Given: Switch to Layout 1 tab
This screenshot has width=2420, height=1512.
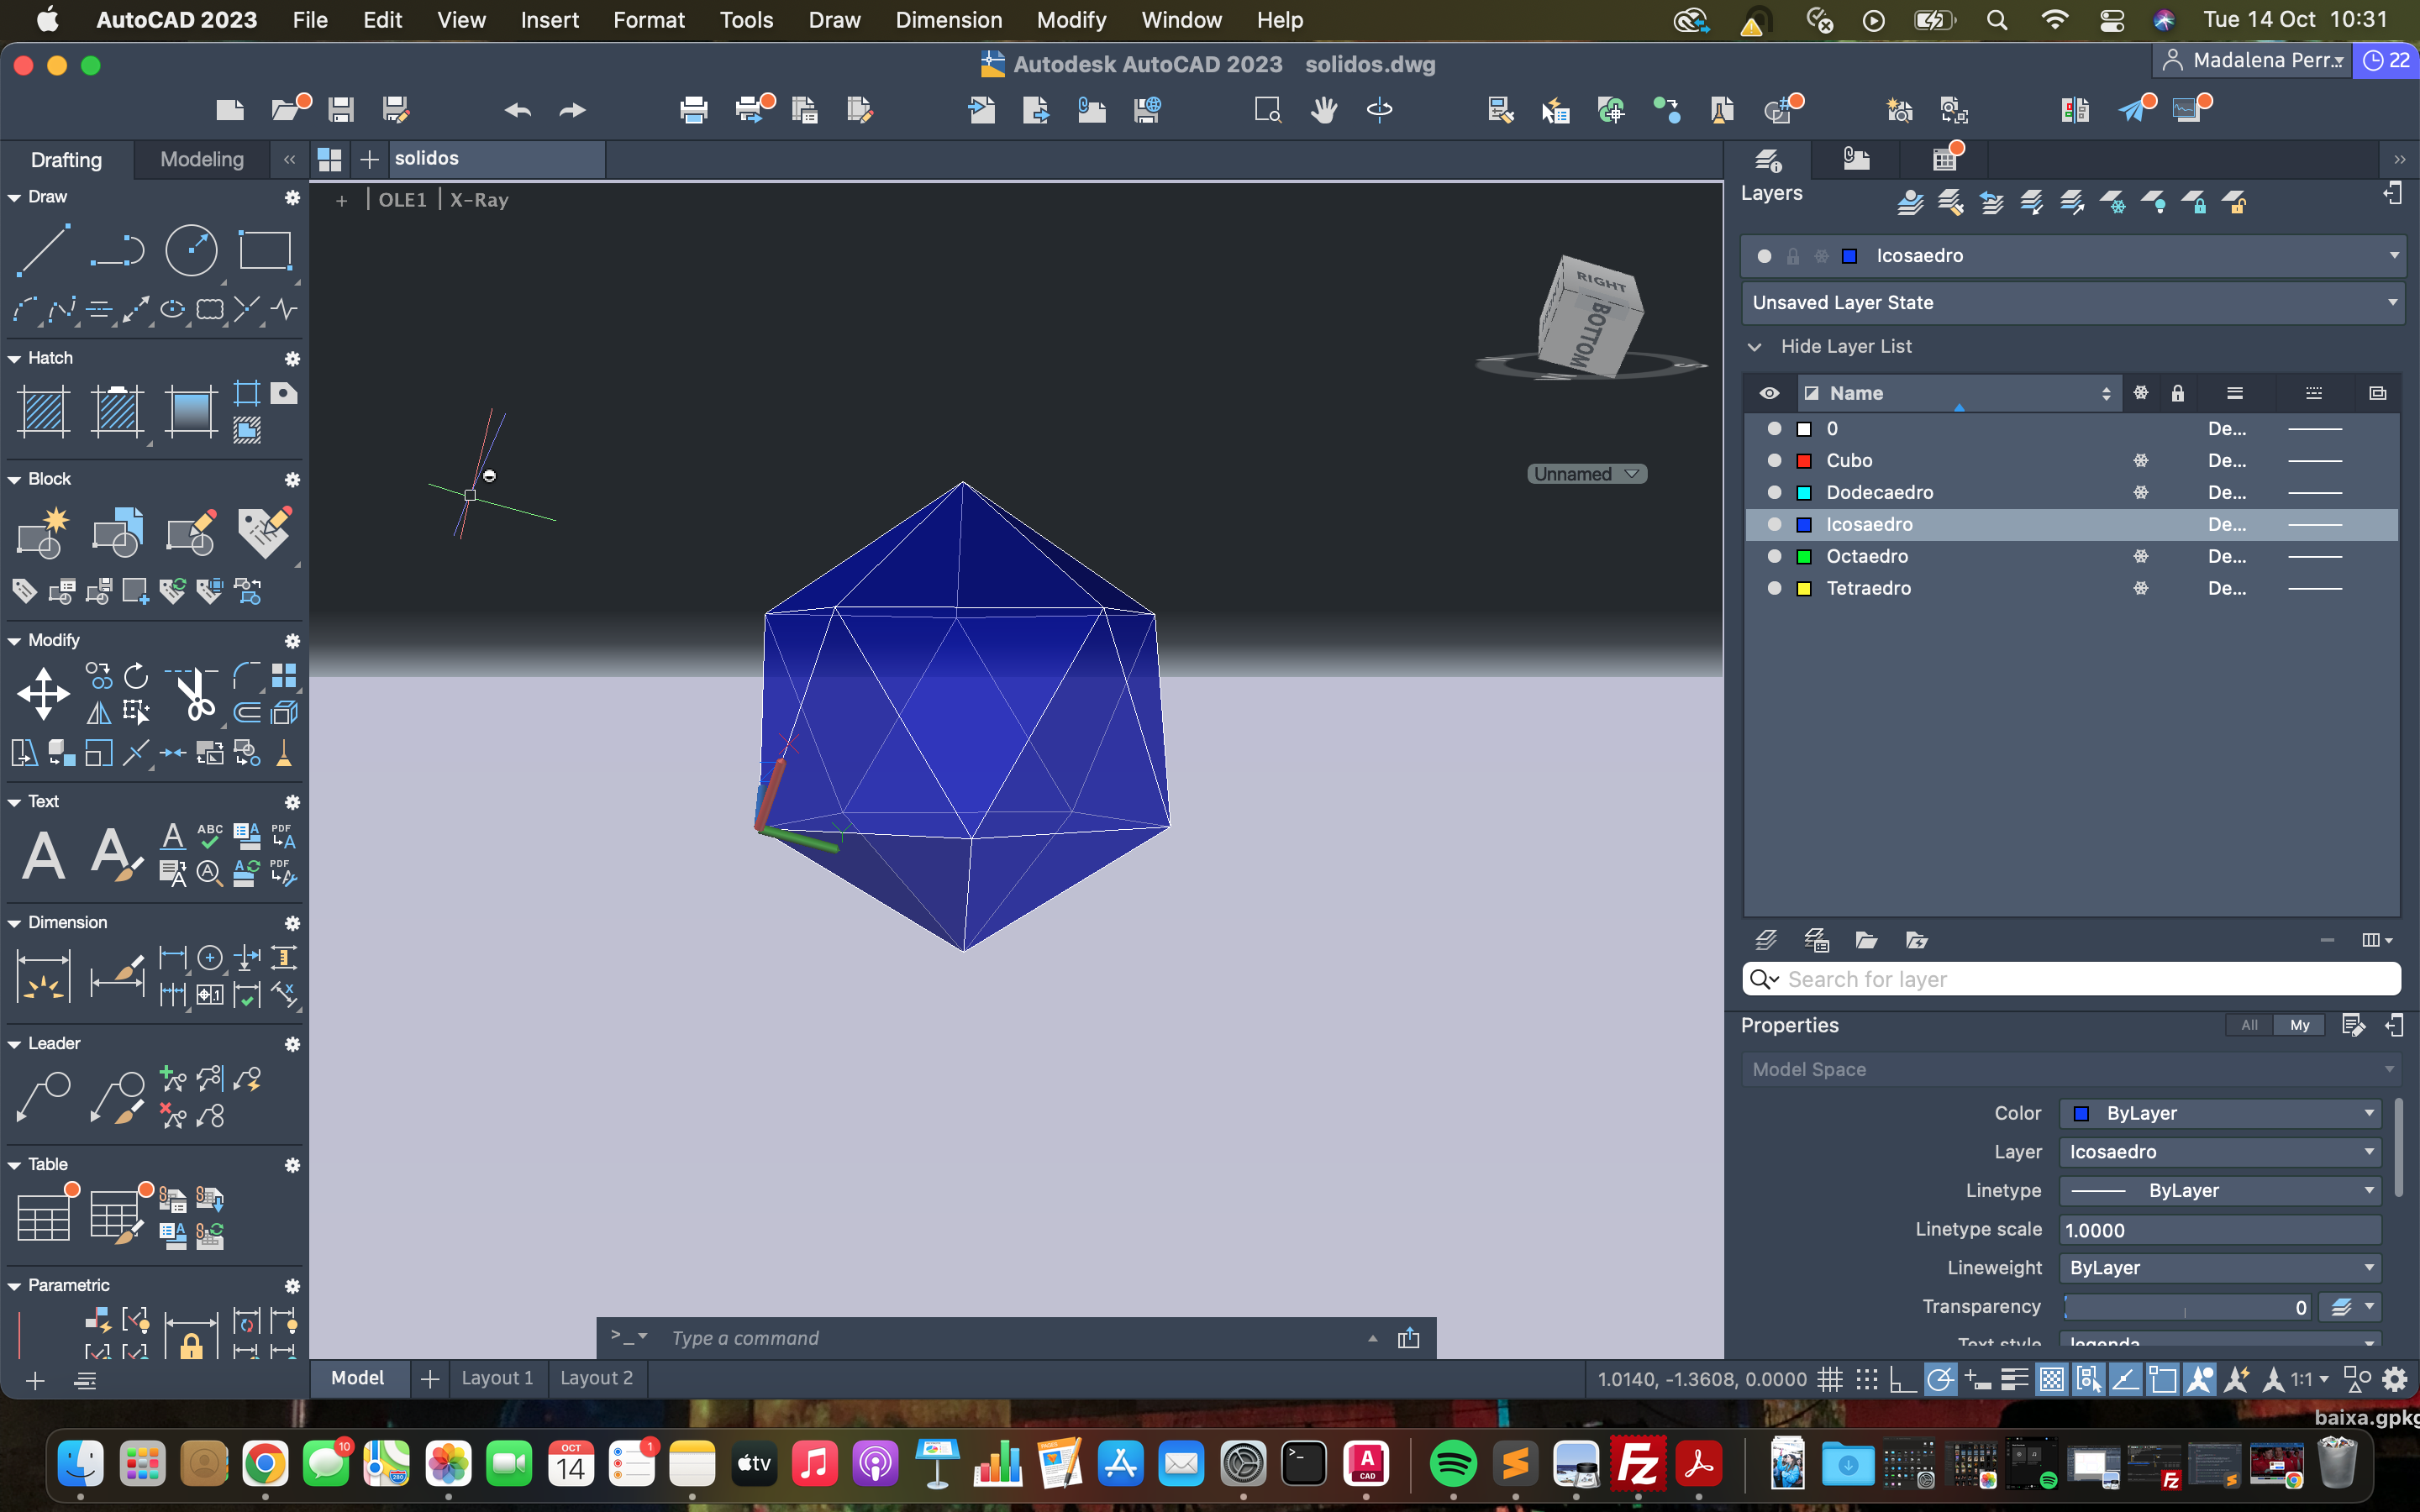Looking at the screenshot, I should pos(497,1378).
